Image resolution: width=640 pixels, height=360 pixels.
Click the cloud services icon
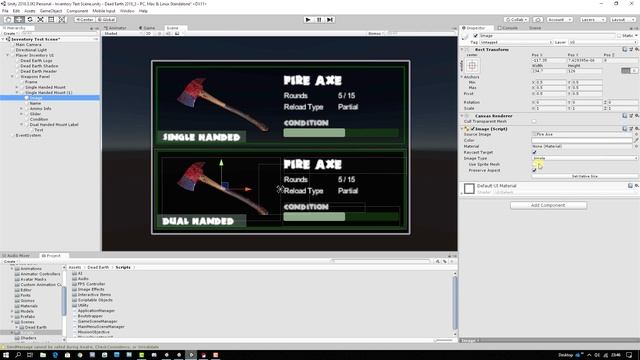tap(538, 20)
